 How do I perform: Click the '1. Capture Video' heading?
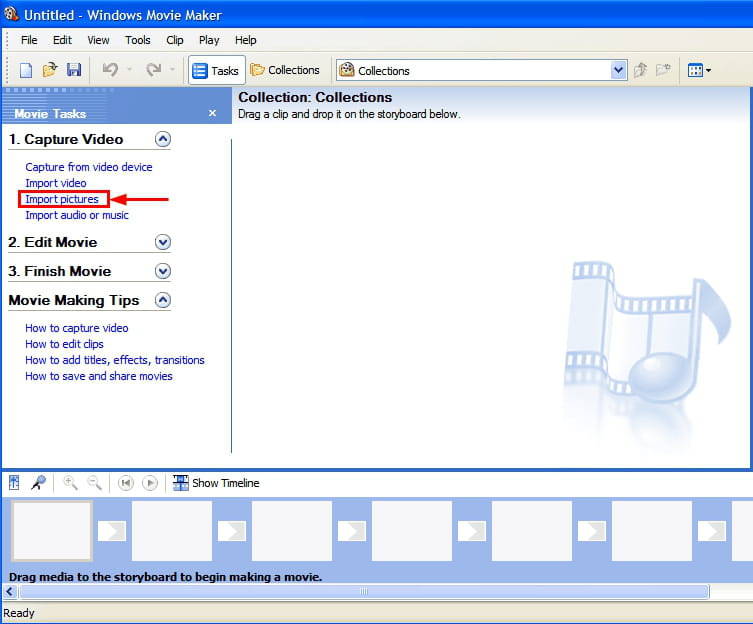tap(66, 139)
